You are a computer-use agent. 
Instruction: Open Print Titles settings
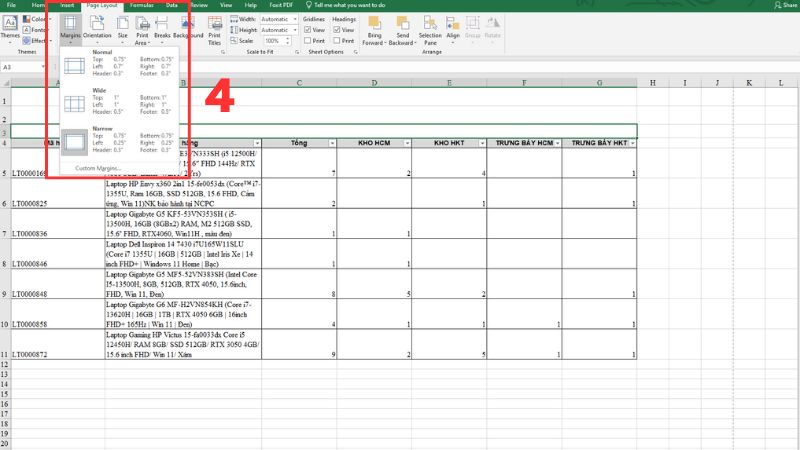tap(215, 30)
